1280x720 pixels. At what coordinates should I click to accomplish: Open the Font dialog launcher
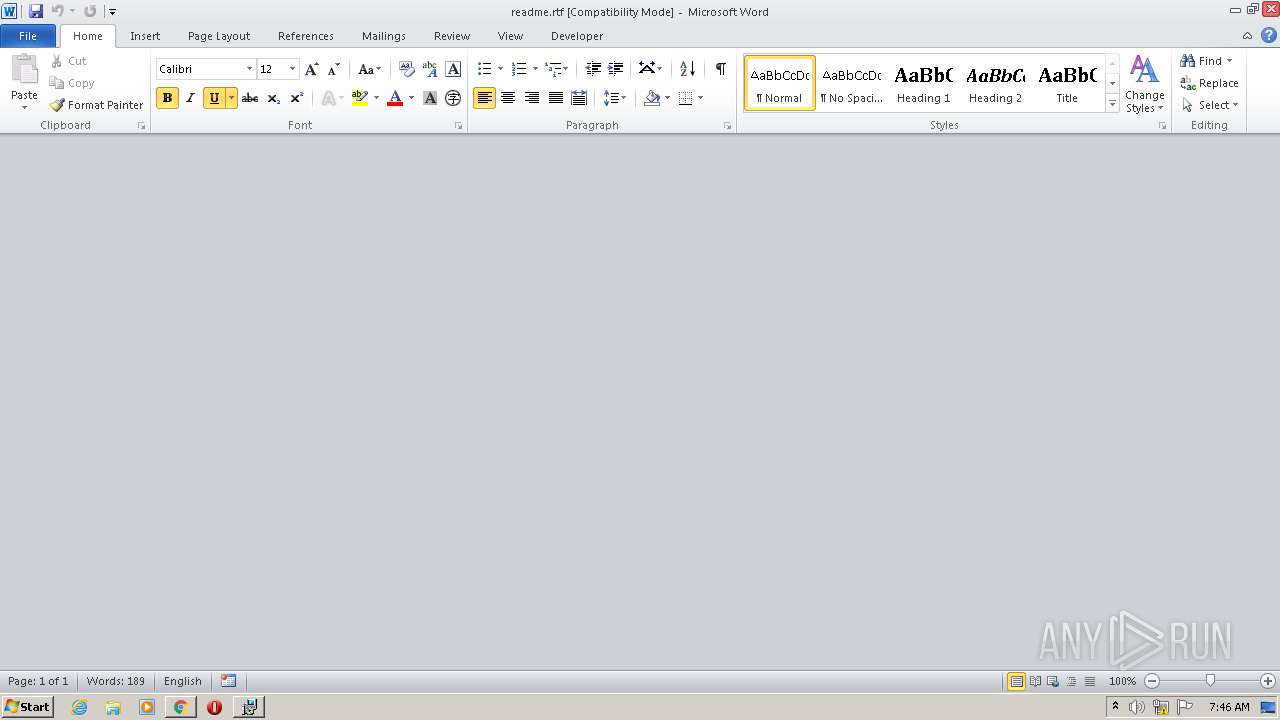tap(459, 126)
